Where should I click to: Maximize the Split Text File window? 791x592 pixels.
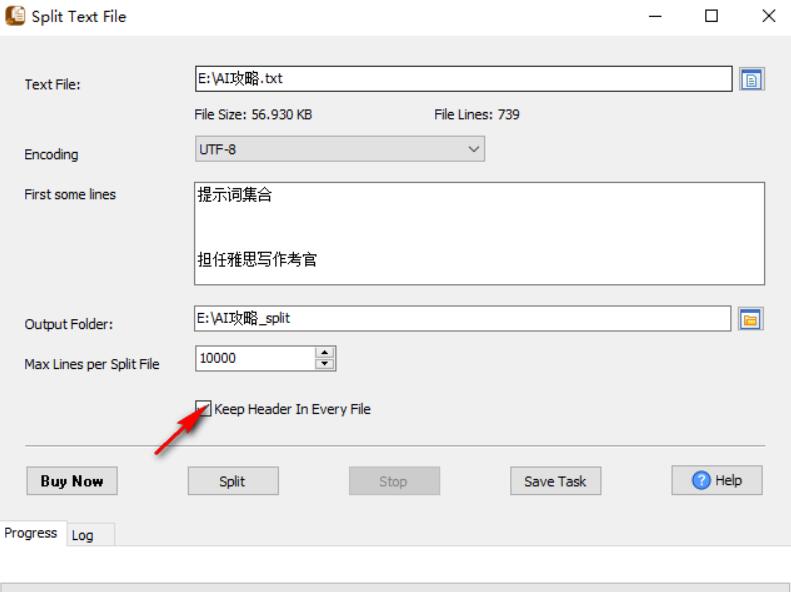[x=711, y=16]
